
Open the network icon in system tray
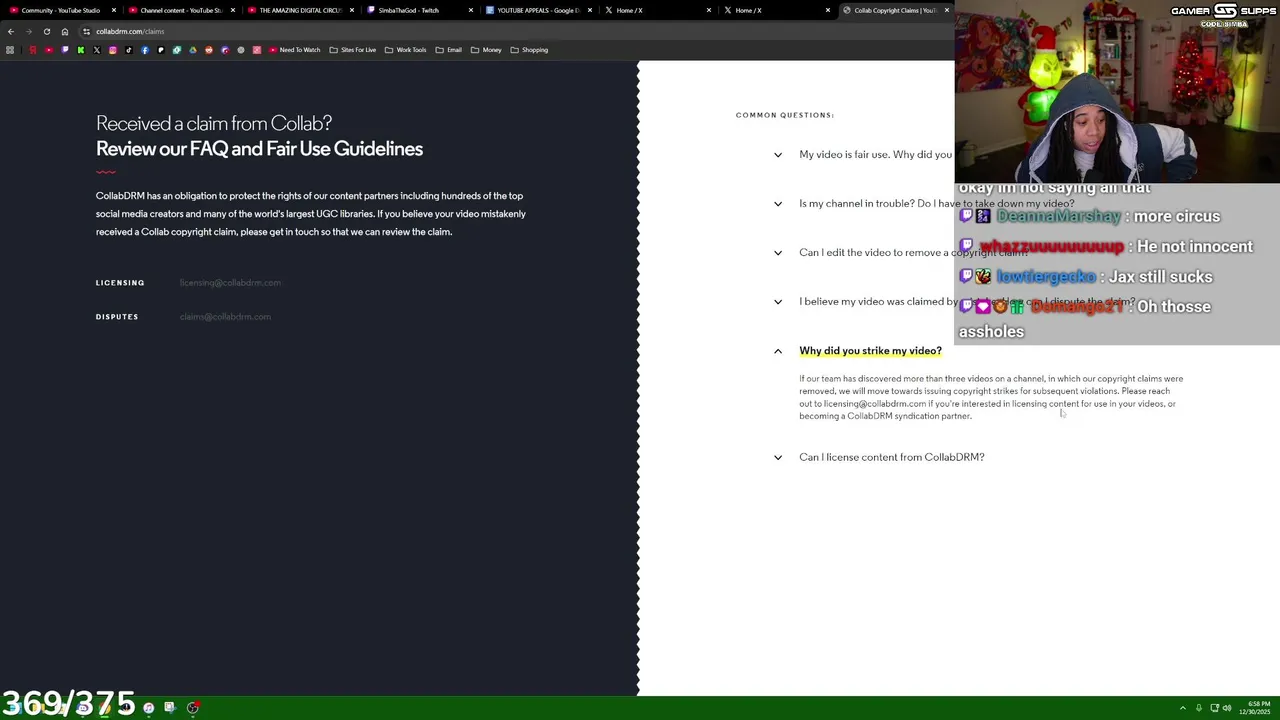pyautogui.click(x=1214, y=708)
